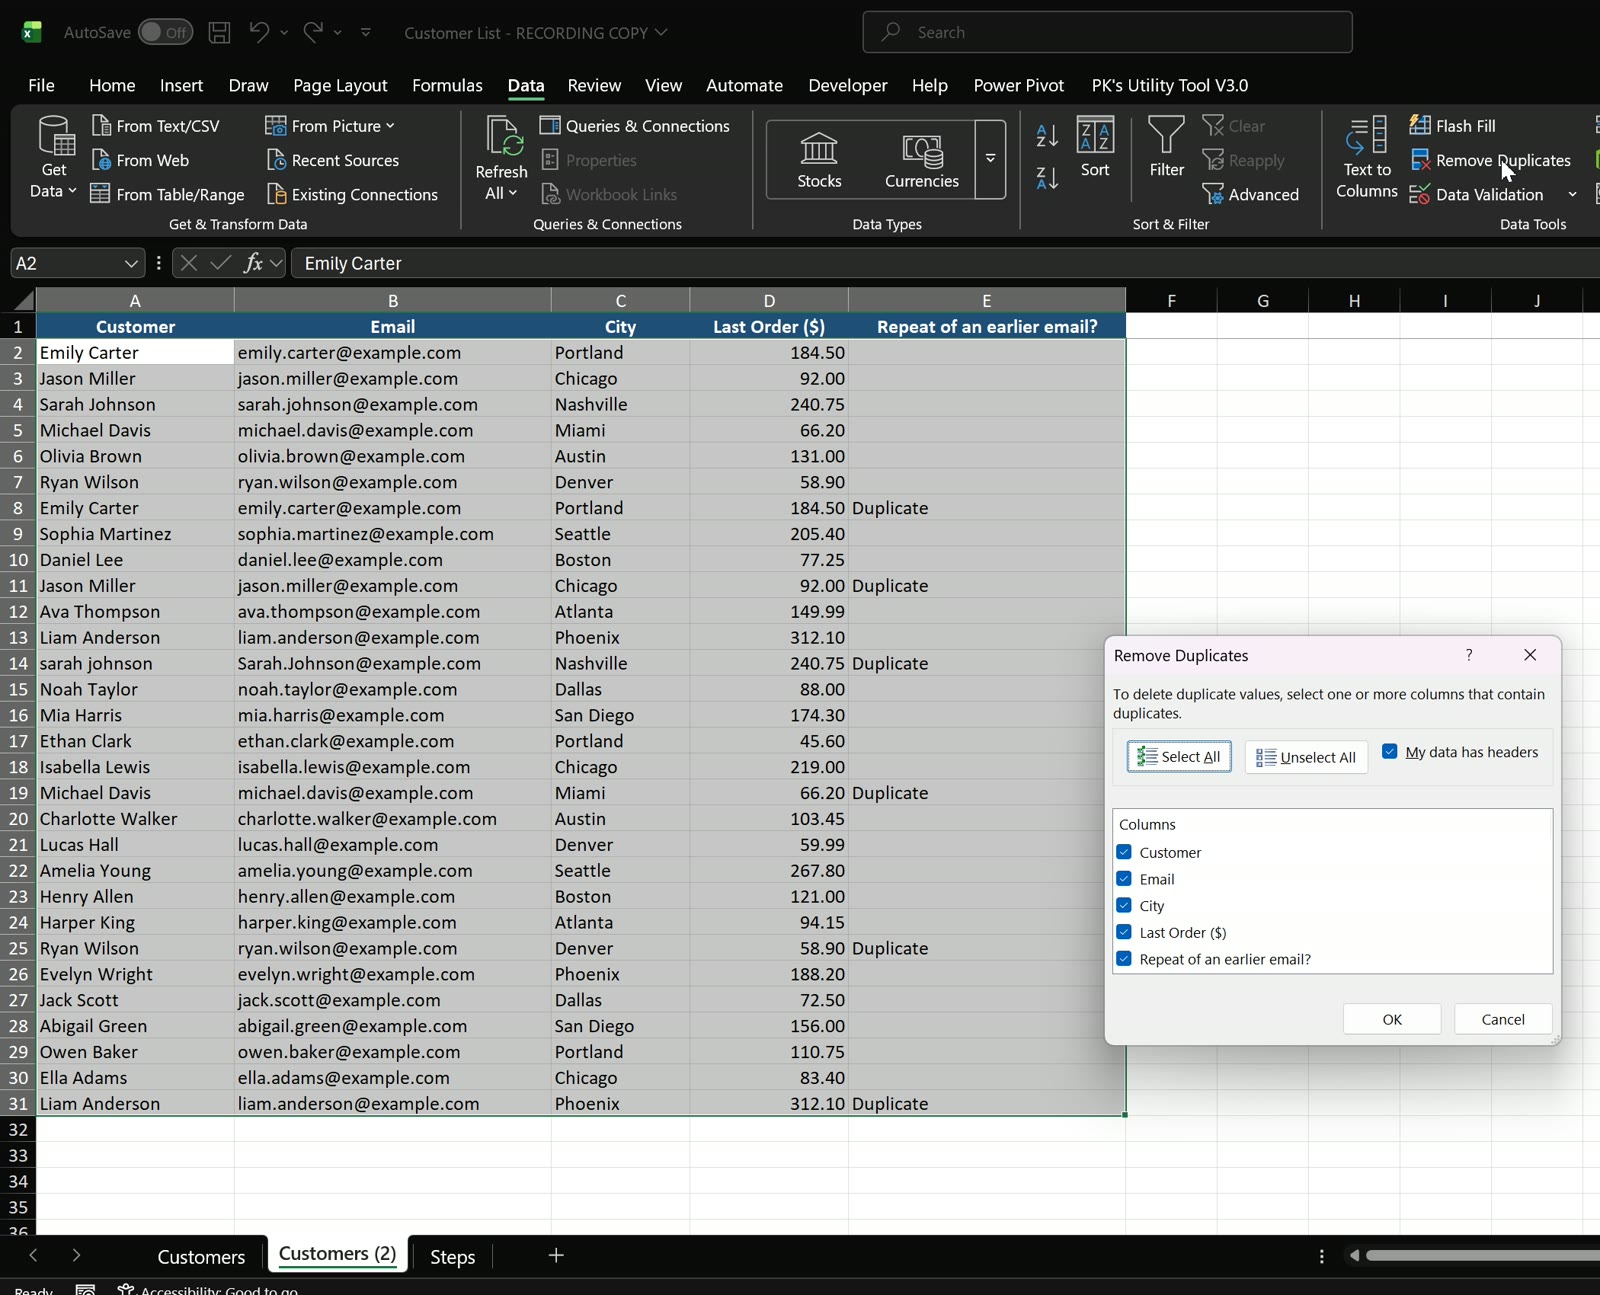This screenshot has width=1600, height=1295.
Task: Sort Z to A descending
Action: pyautogui.click(x=1047, y=178)
